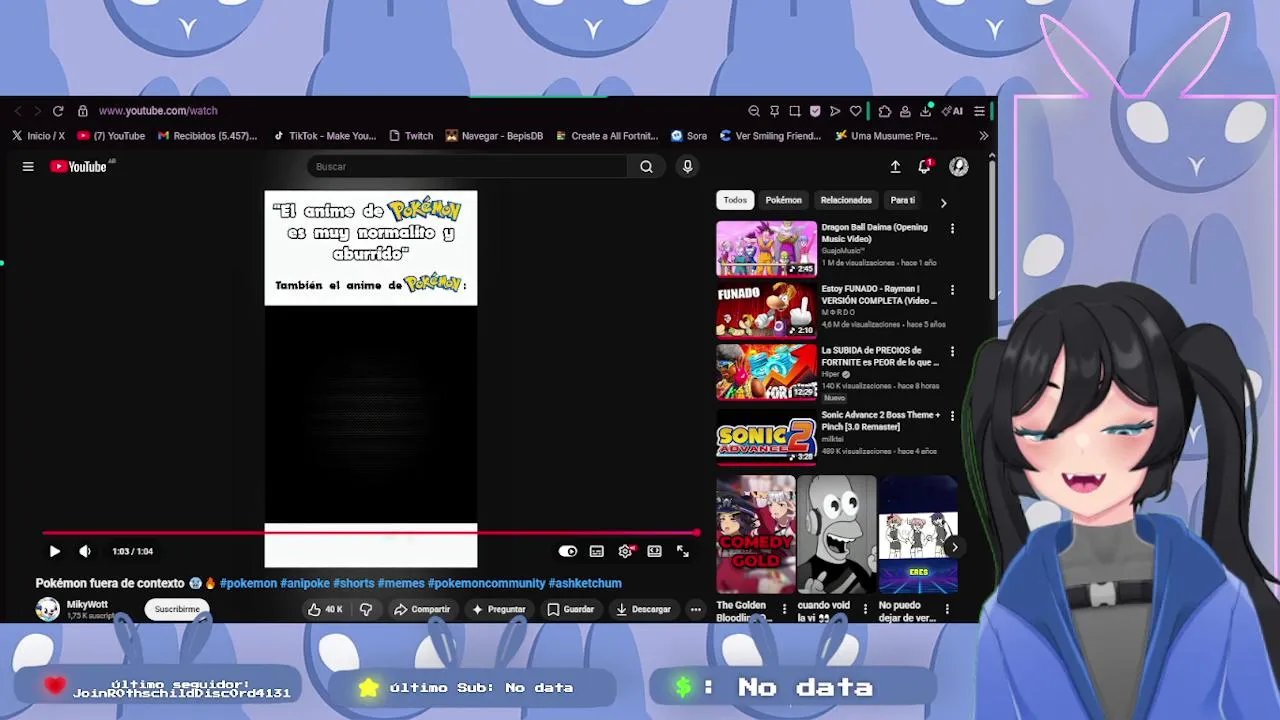The width and height of the screenshot is (1280, 720).
Task: Show more bookmarks with double chevron
Action: pos(984,136)
